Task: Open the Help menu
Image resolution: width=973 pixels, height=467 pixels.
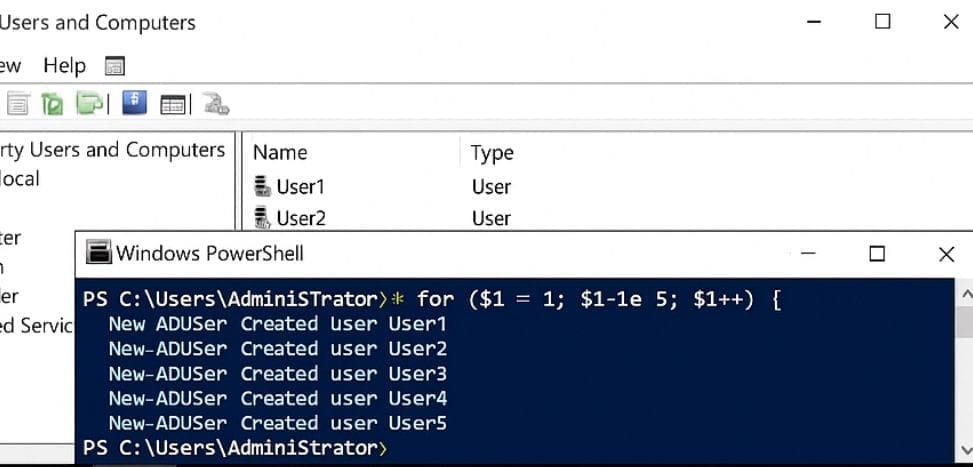Action: click(x=64, y=66)
